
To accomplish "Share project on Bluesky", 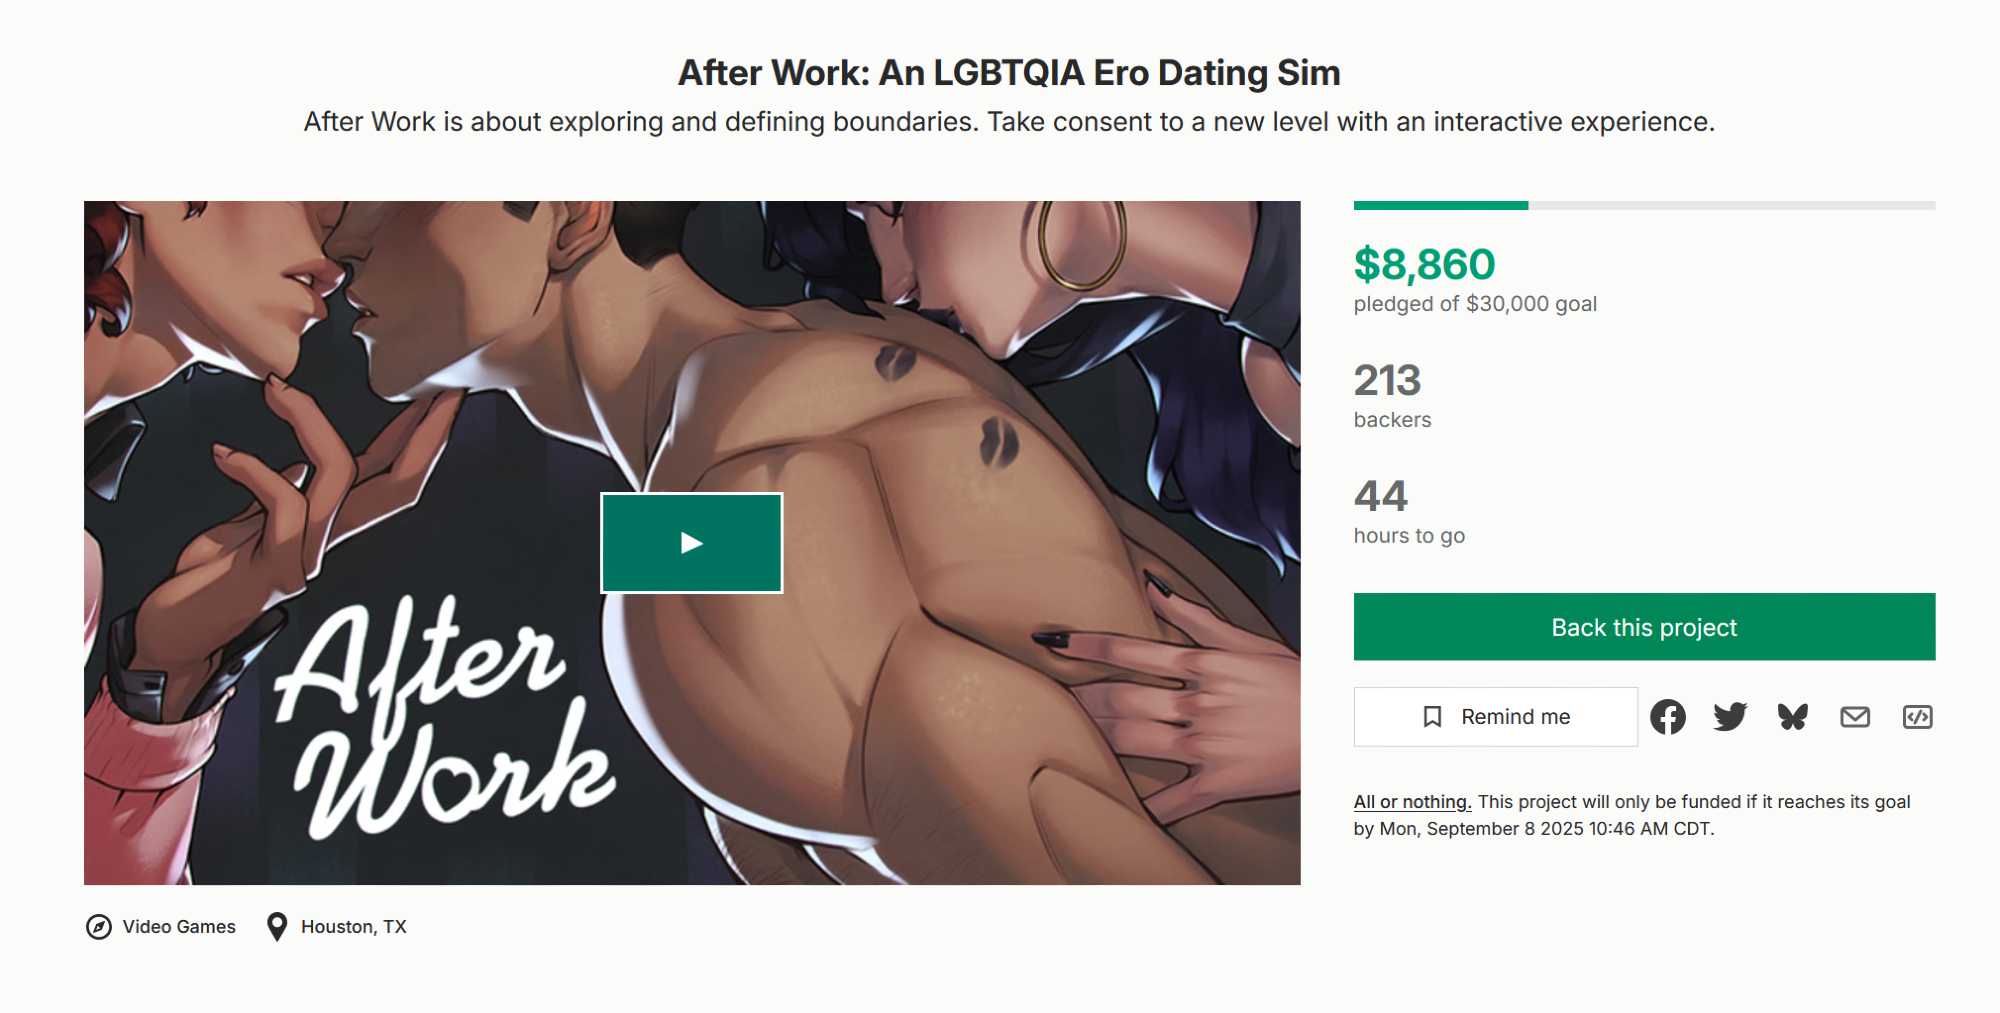I will [x=1793, y=717].
